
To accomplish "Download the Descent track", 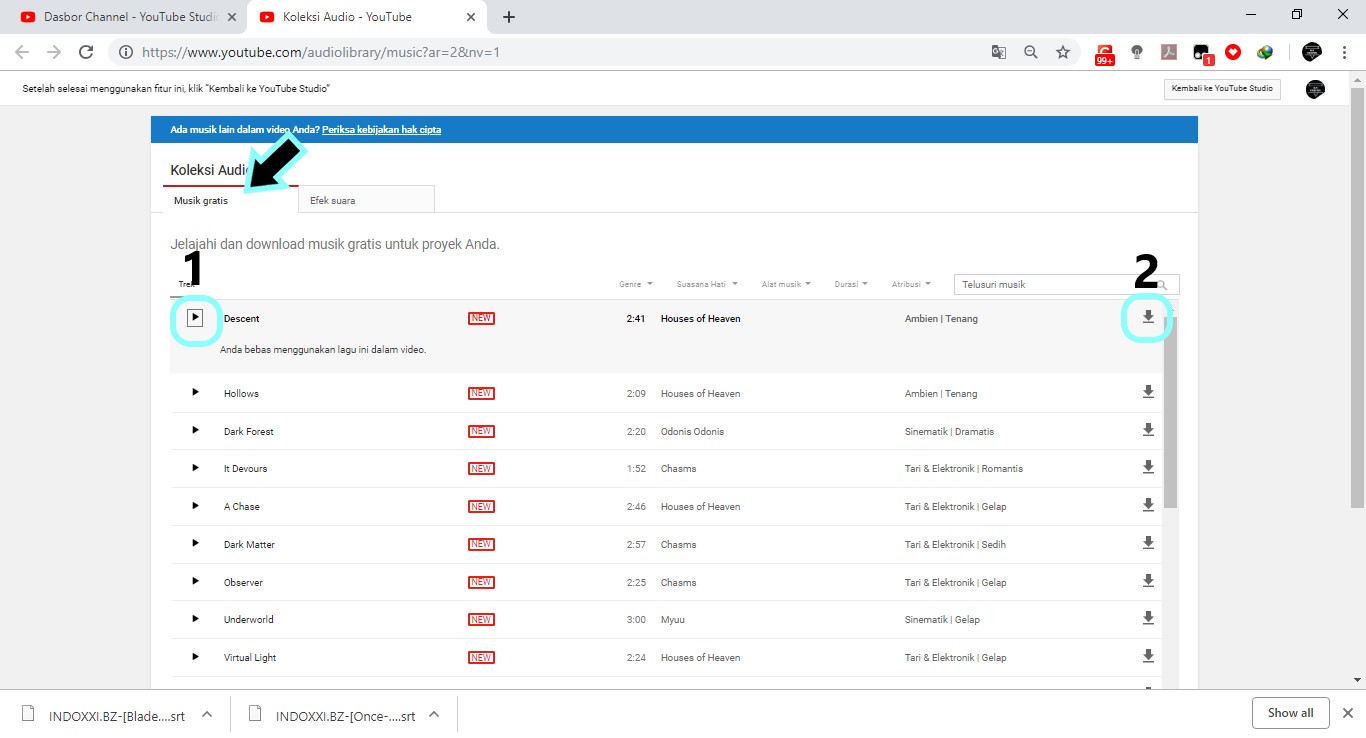I will tap(1148, 317).
